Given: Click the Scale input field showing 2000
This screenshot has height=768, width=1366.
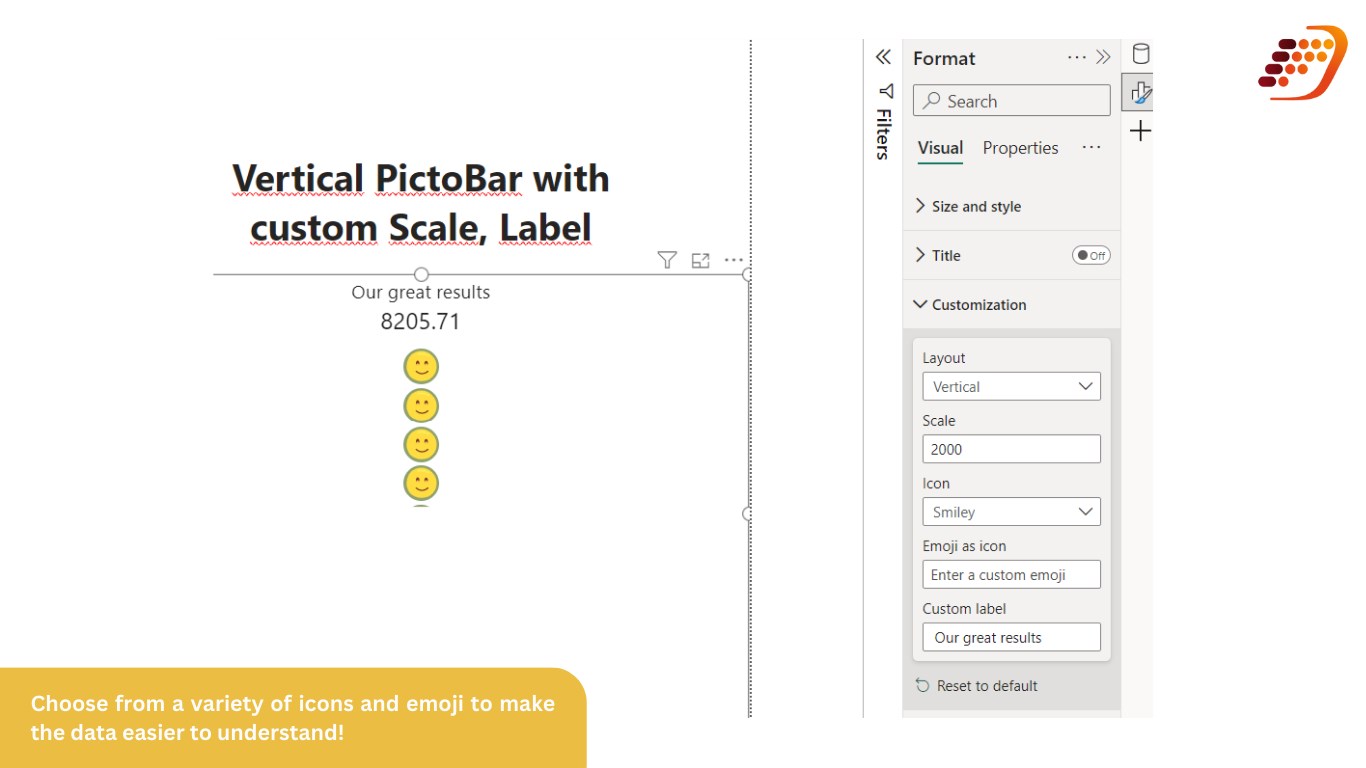Looking at the screenshot, I should click(1011, 449).
